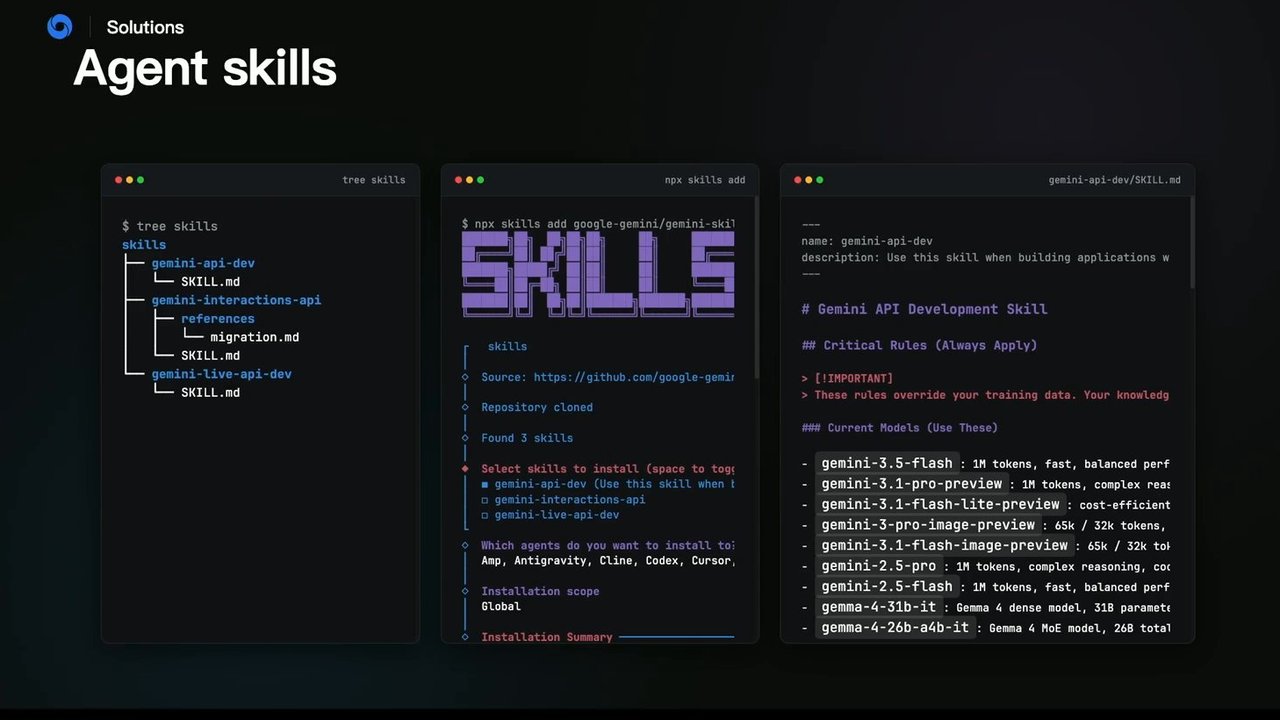Click the green dot in SKILL.md window
This screenshot has width=1280, height=720.
820,180
